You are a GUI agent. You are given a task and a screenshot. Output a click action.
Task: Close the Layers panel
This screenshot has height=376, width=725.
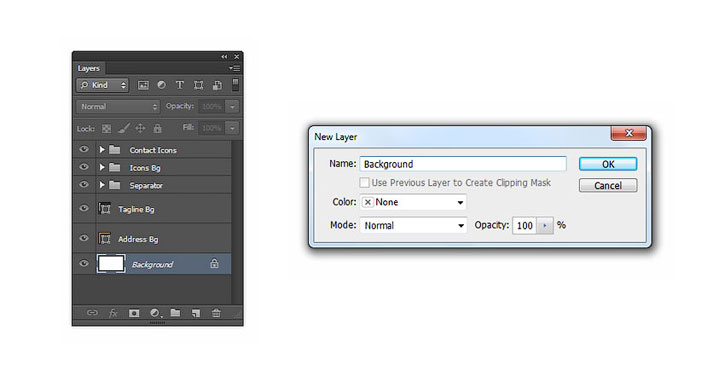pos(237,56)
